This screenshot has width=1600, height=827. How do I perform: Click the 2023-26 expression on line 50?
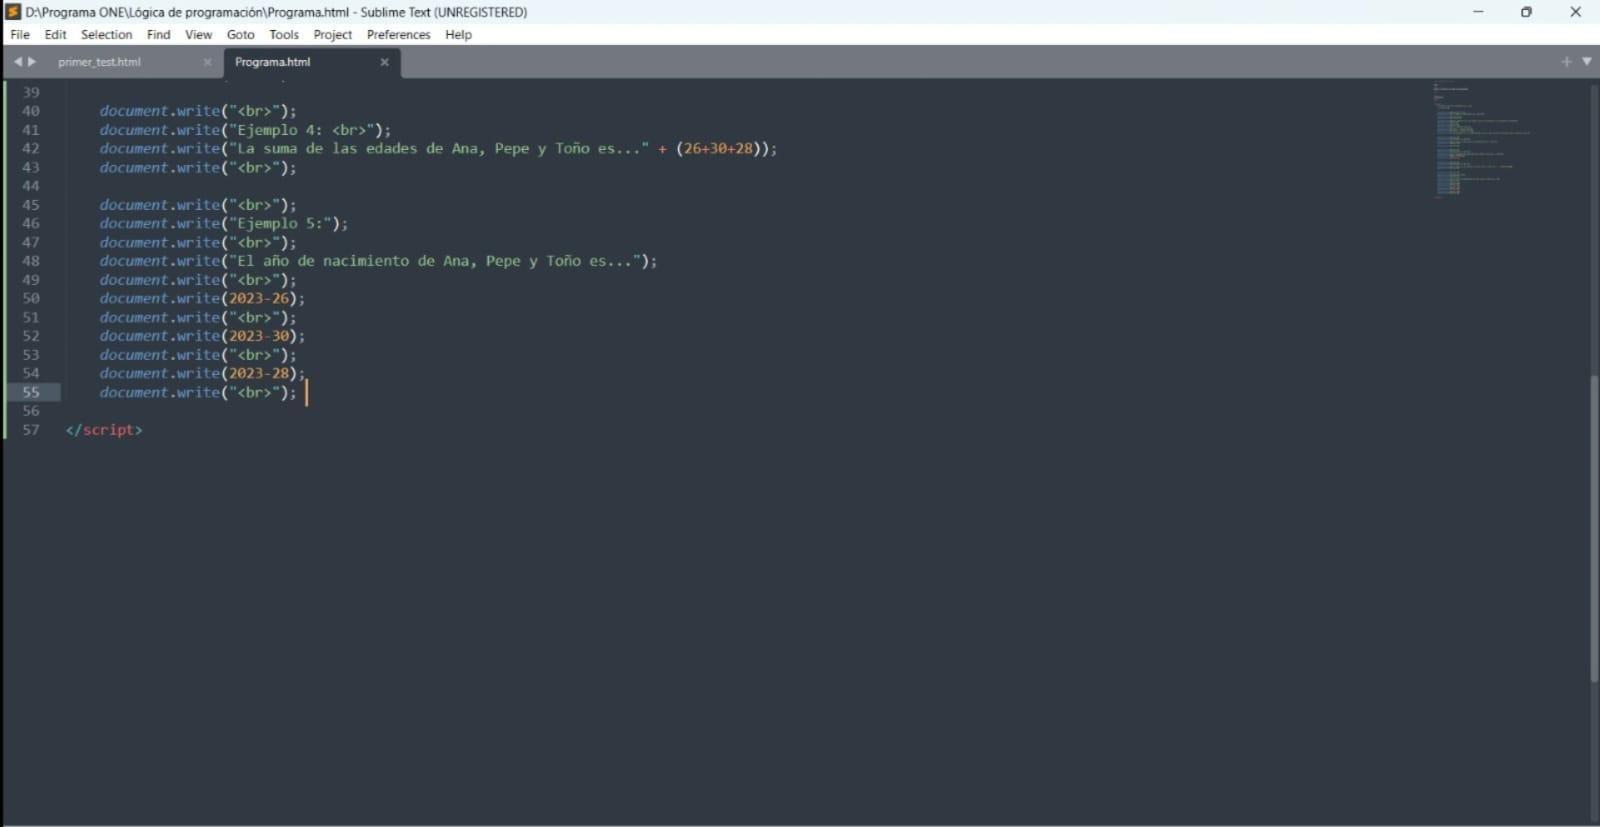click(x=259, y=298)
